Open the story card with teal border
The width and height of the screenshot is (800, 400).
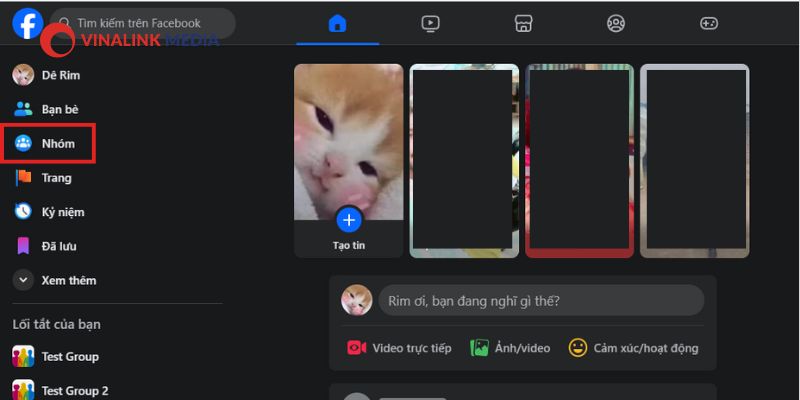[x=464, y=161]
